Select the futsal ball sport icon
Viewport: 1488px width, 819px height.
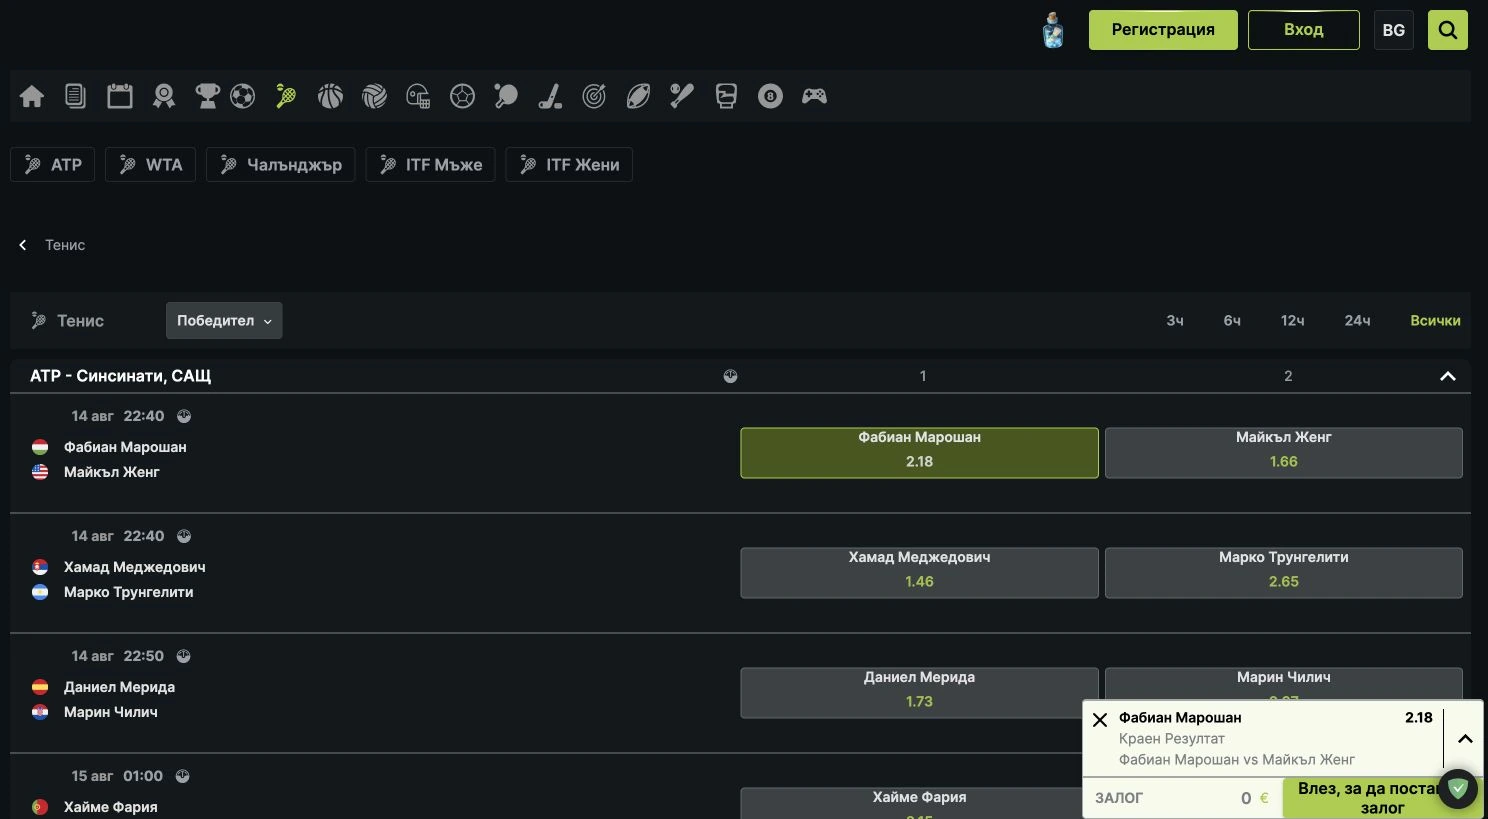coord(462,96)
